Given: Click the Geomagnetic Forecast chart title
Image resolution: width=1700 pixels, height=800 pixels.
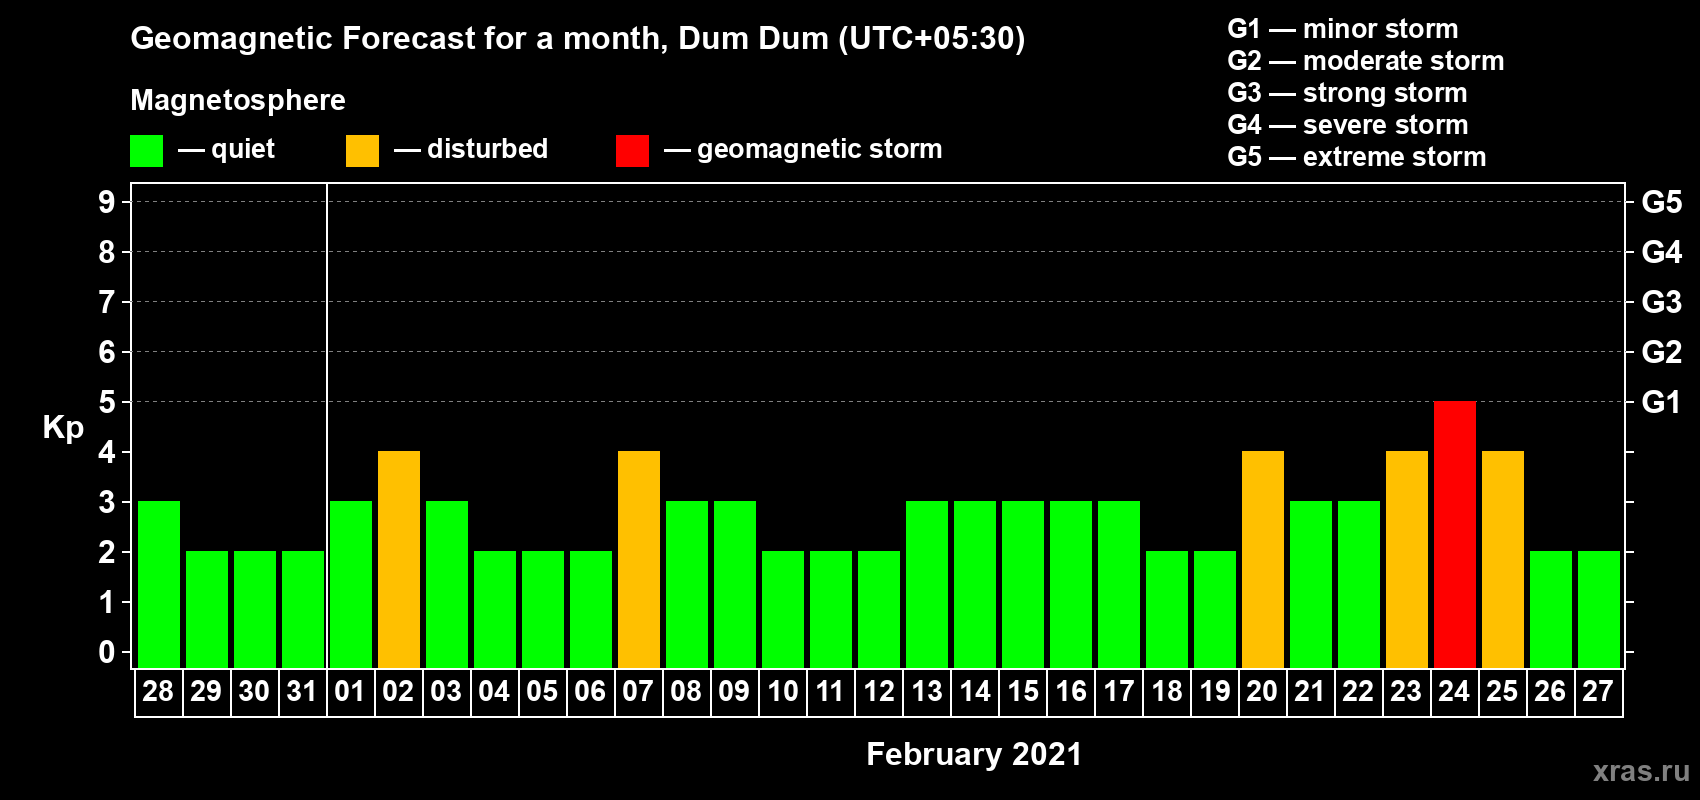Looking at the screenshot, I should pos(578,38).
